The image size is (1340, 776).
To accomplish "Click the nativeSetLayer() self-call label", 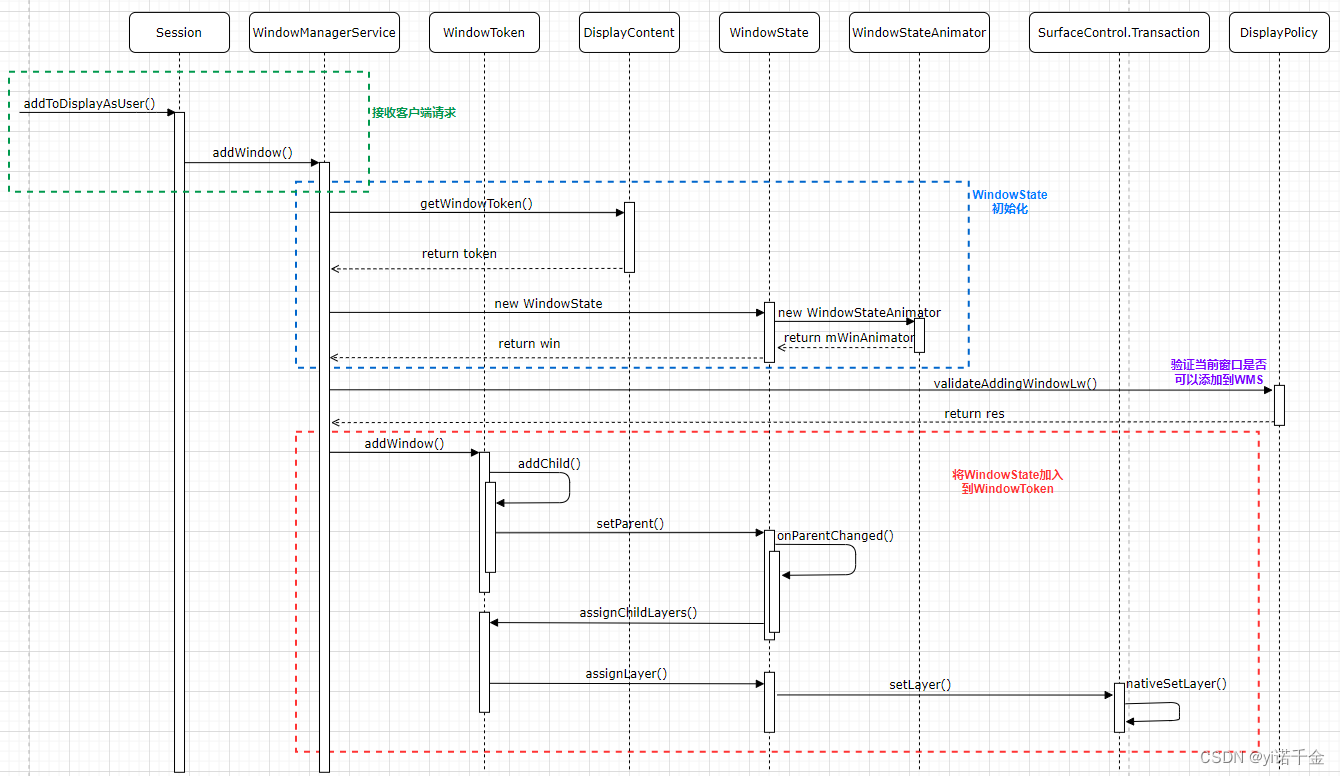I will click(x=1176, y=684).
